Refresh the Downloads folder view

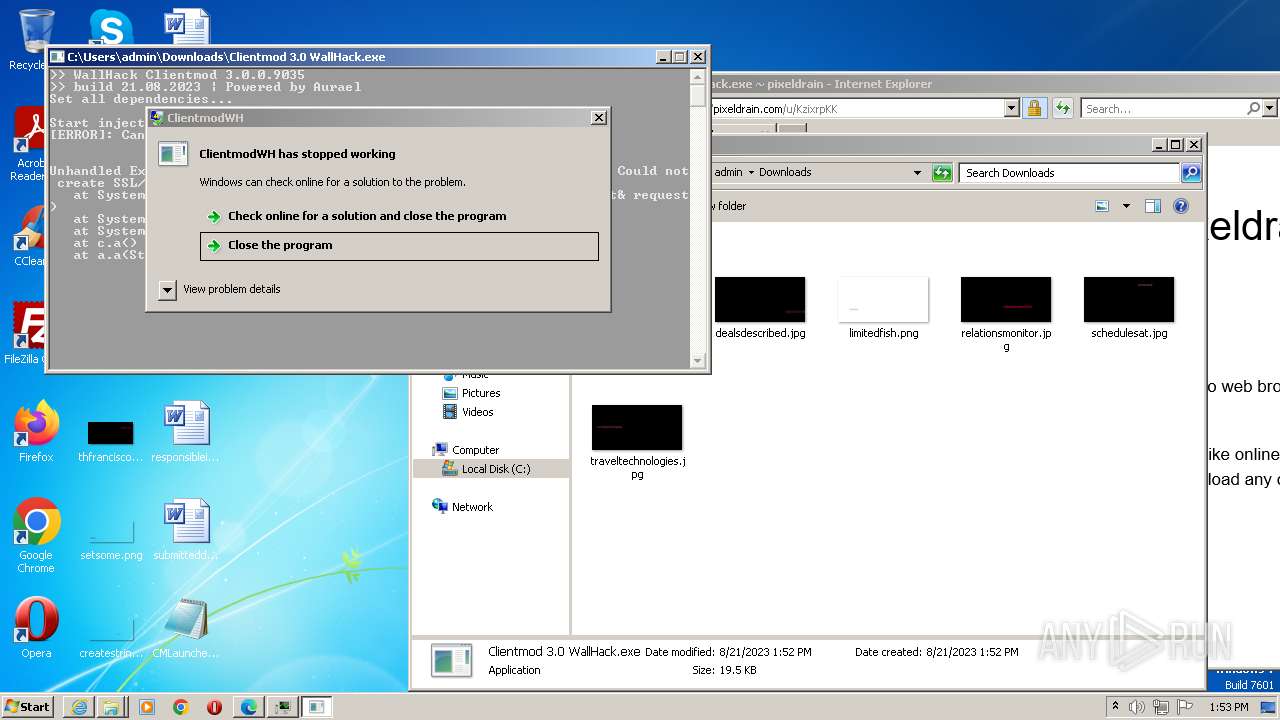click(x=942, y=173)
